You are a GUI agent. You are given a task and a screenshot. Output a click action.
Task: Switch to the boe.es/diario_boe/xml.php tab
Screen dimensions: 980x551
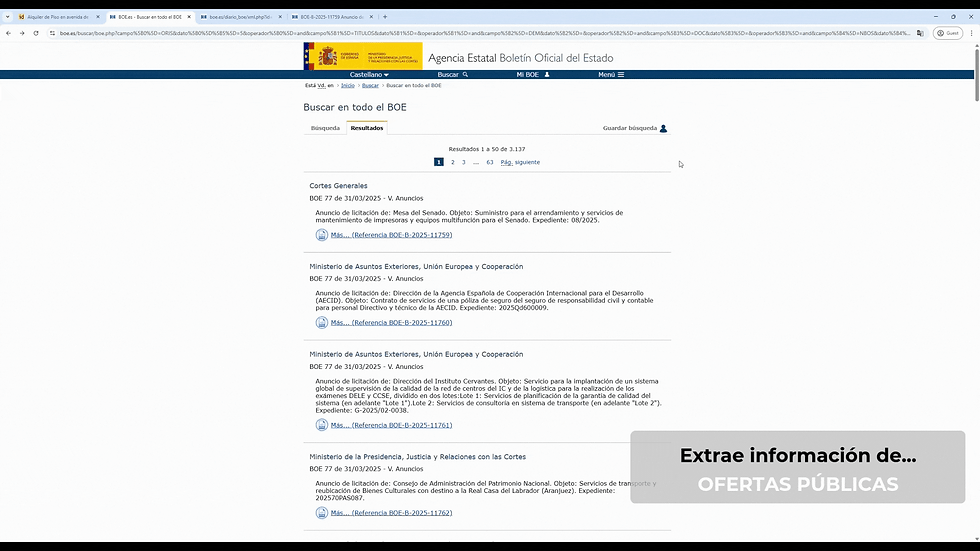point(241,17)
